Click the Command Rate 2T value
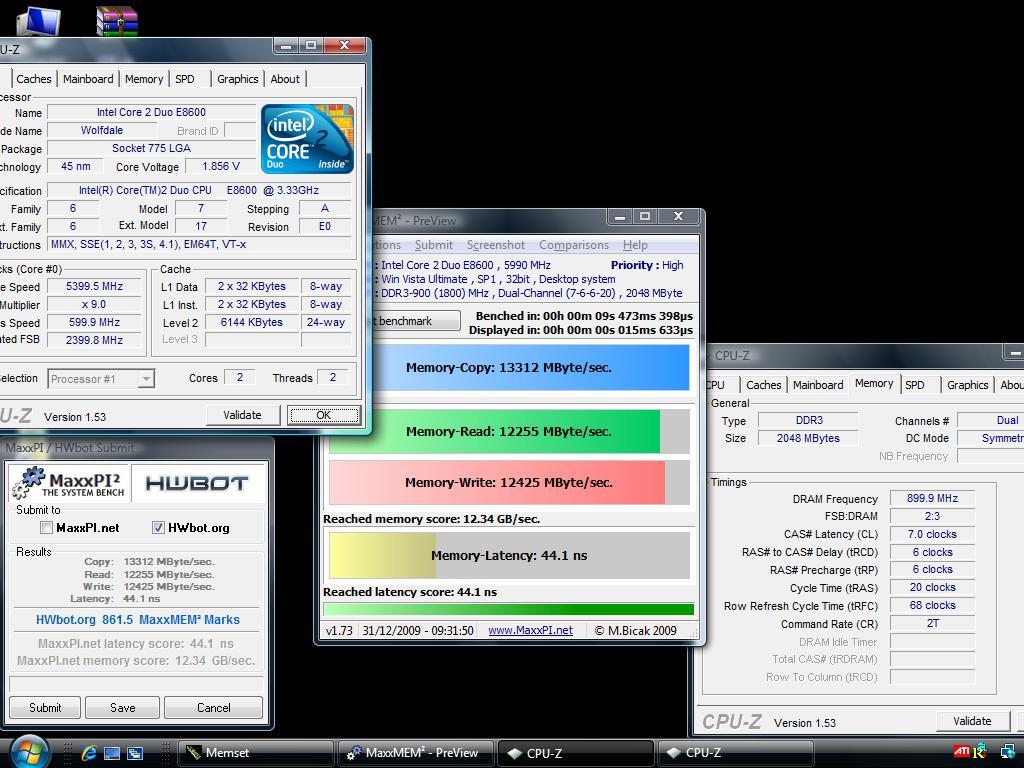1024x768 pixels. click(x=932, y=623)
